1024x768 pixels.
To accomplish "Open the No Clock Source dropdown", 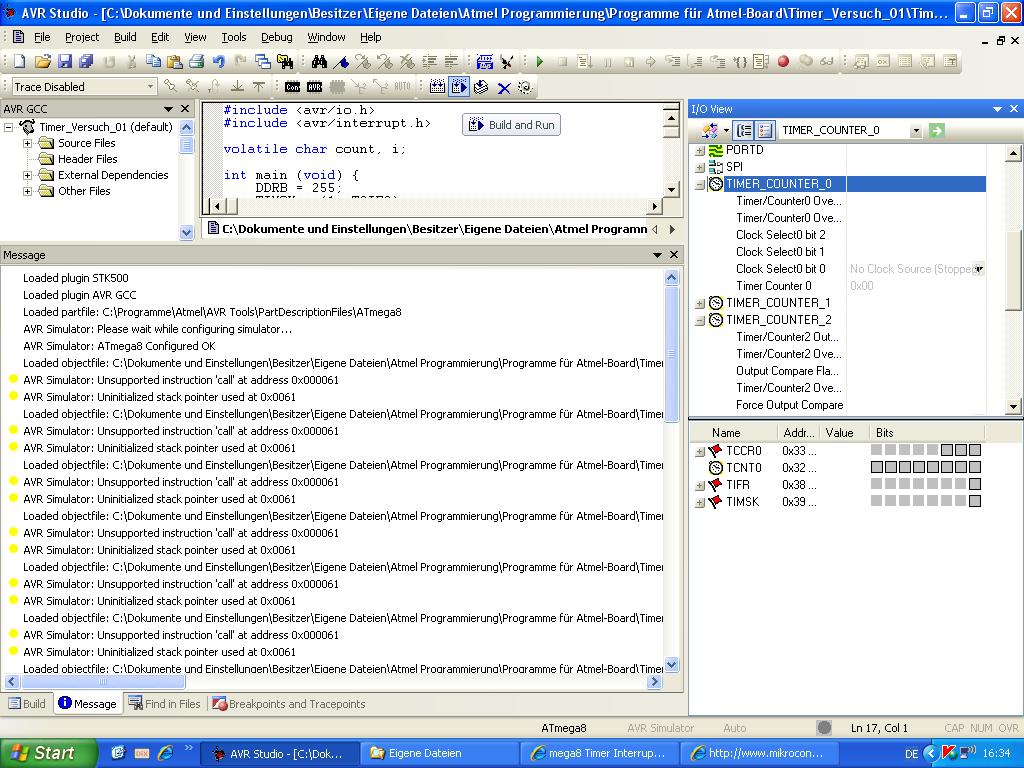I will pyautogui.click(x=978, y=269).
